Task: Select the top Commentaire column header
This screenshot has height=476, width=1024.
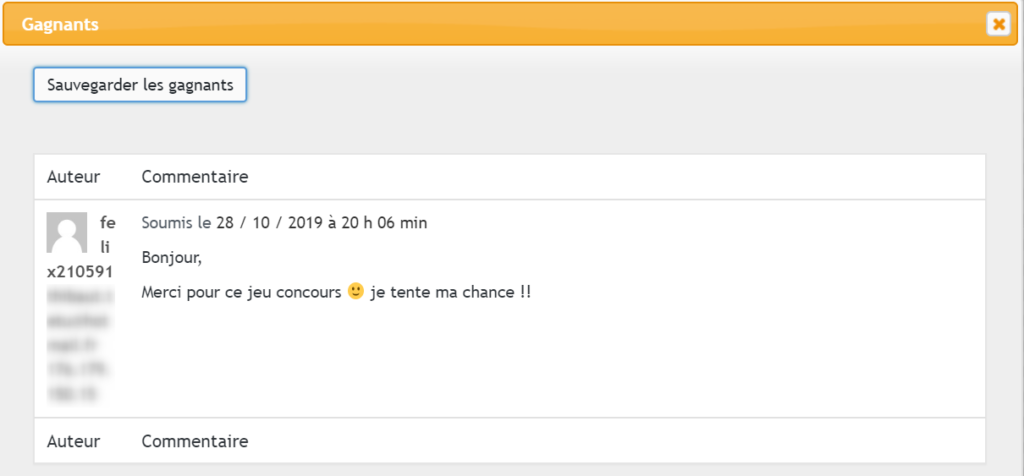Action: [195, 177]
